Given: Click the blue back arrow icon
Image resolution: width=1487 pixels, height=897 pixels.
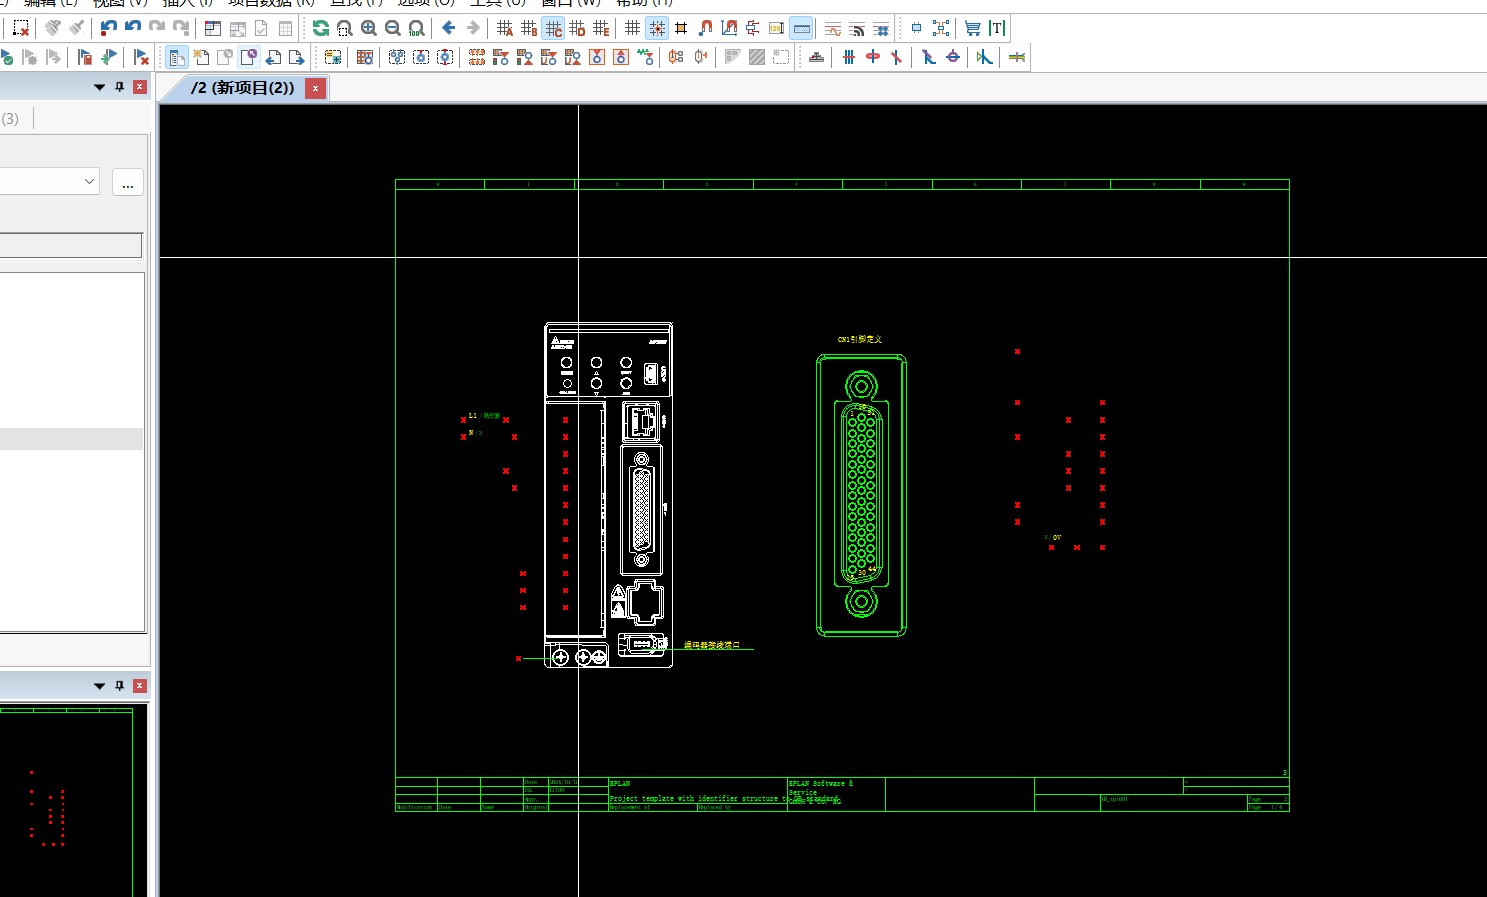Looking at the screenshot, I should (449, 28).
